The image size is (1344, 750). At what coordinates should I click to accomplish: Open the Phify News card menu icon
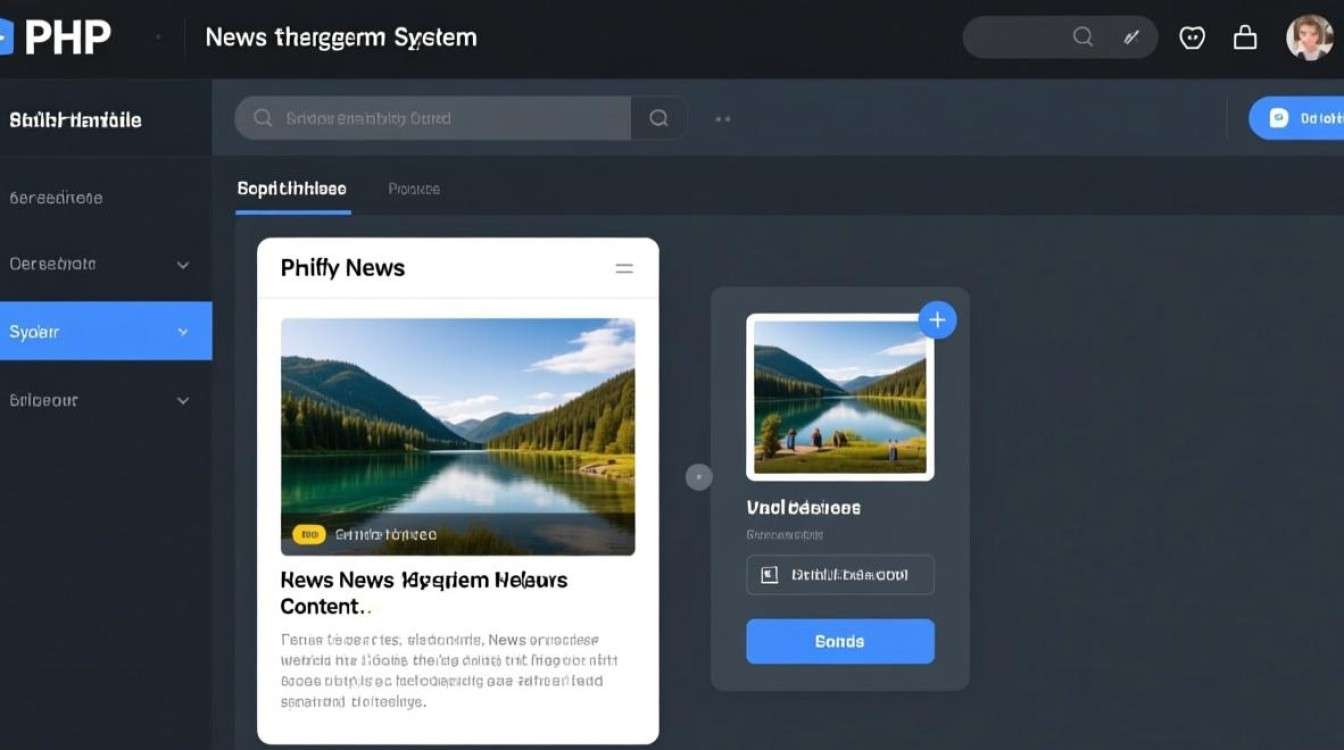coord(624,268)
